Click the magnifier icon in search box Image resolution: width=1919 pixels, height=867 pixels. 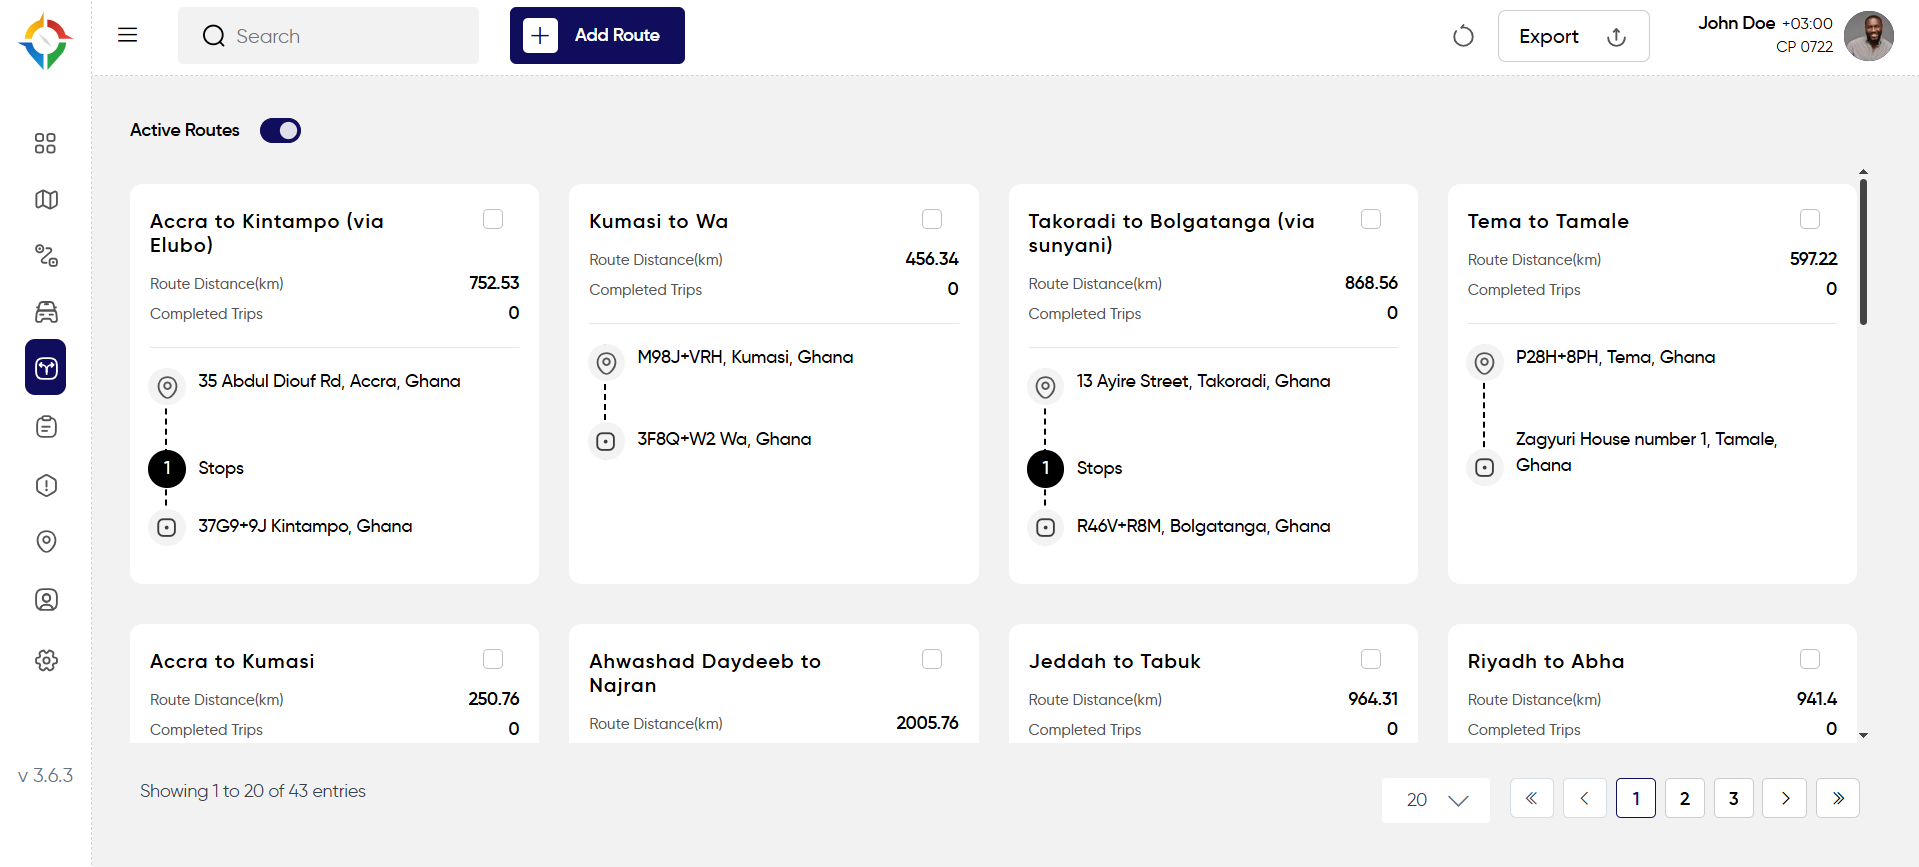point(214,36)
